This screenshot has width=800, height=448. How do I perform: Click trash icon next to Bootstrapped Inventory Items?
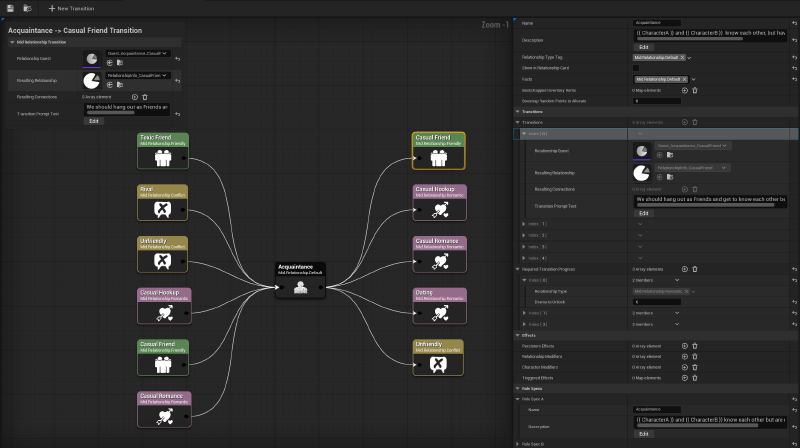pyautogui.click(x=694, y=89)
